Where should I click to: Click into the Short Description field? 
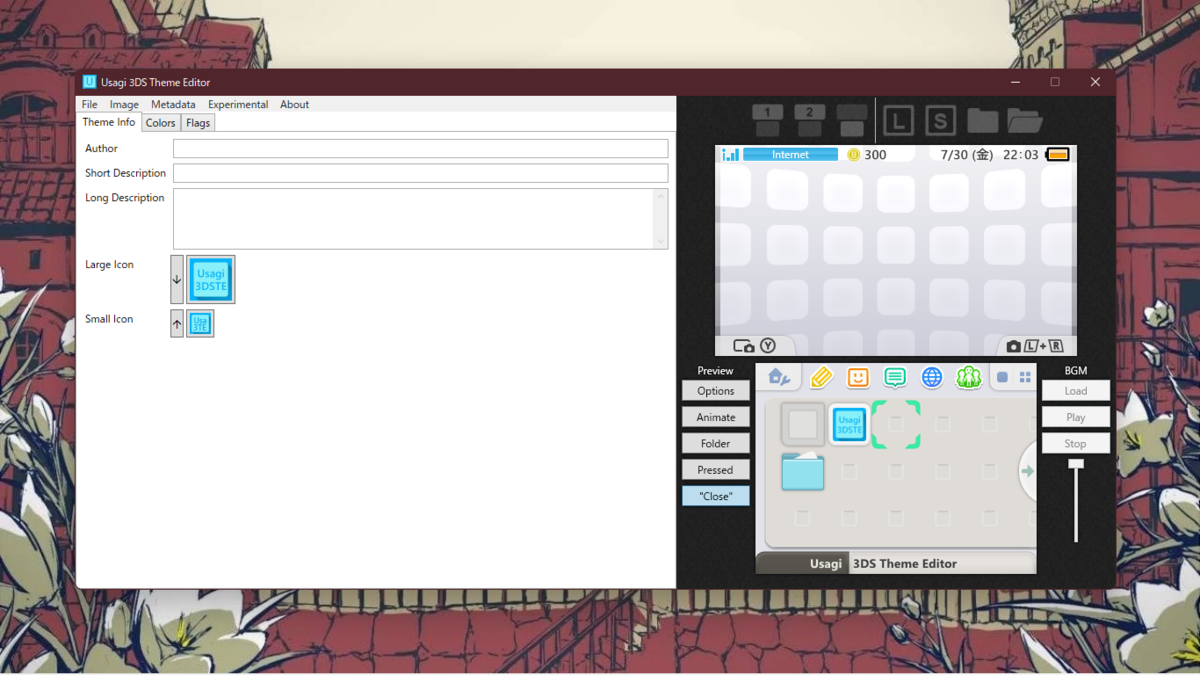coord(420,173)
